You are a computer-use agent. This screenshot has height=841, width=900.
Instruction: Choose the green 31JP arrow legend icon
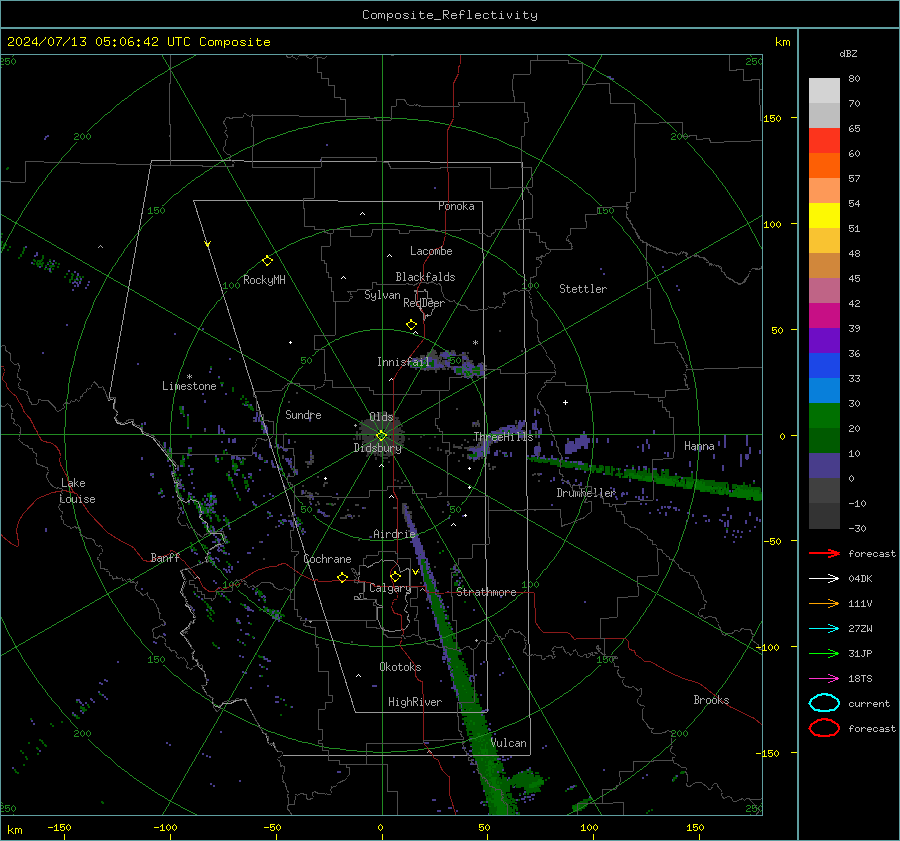point(824,653)
